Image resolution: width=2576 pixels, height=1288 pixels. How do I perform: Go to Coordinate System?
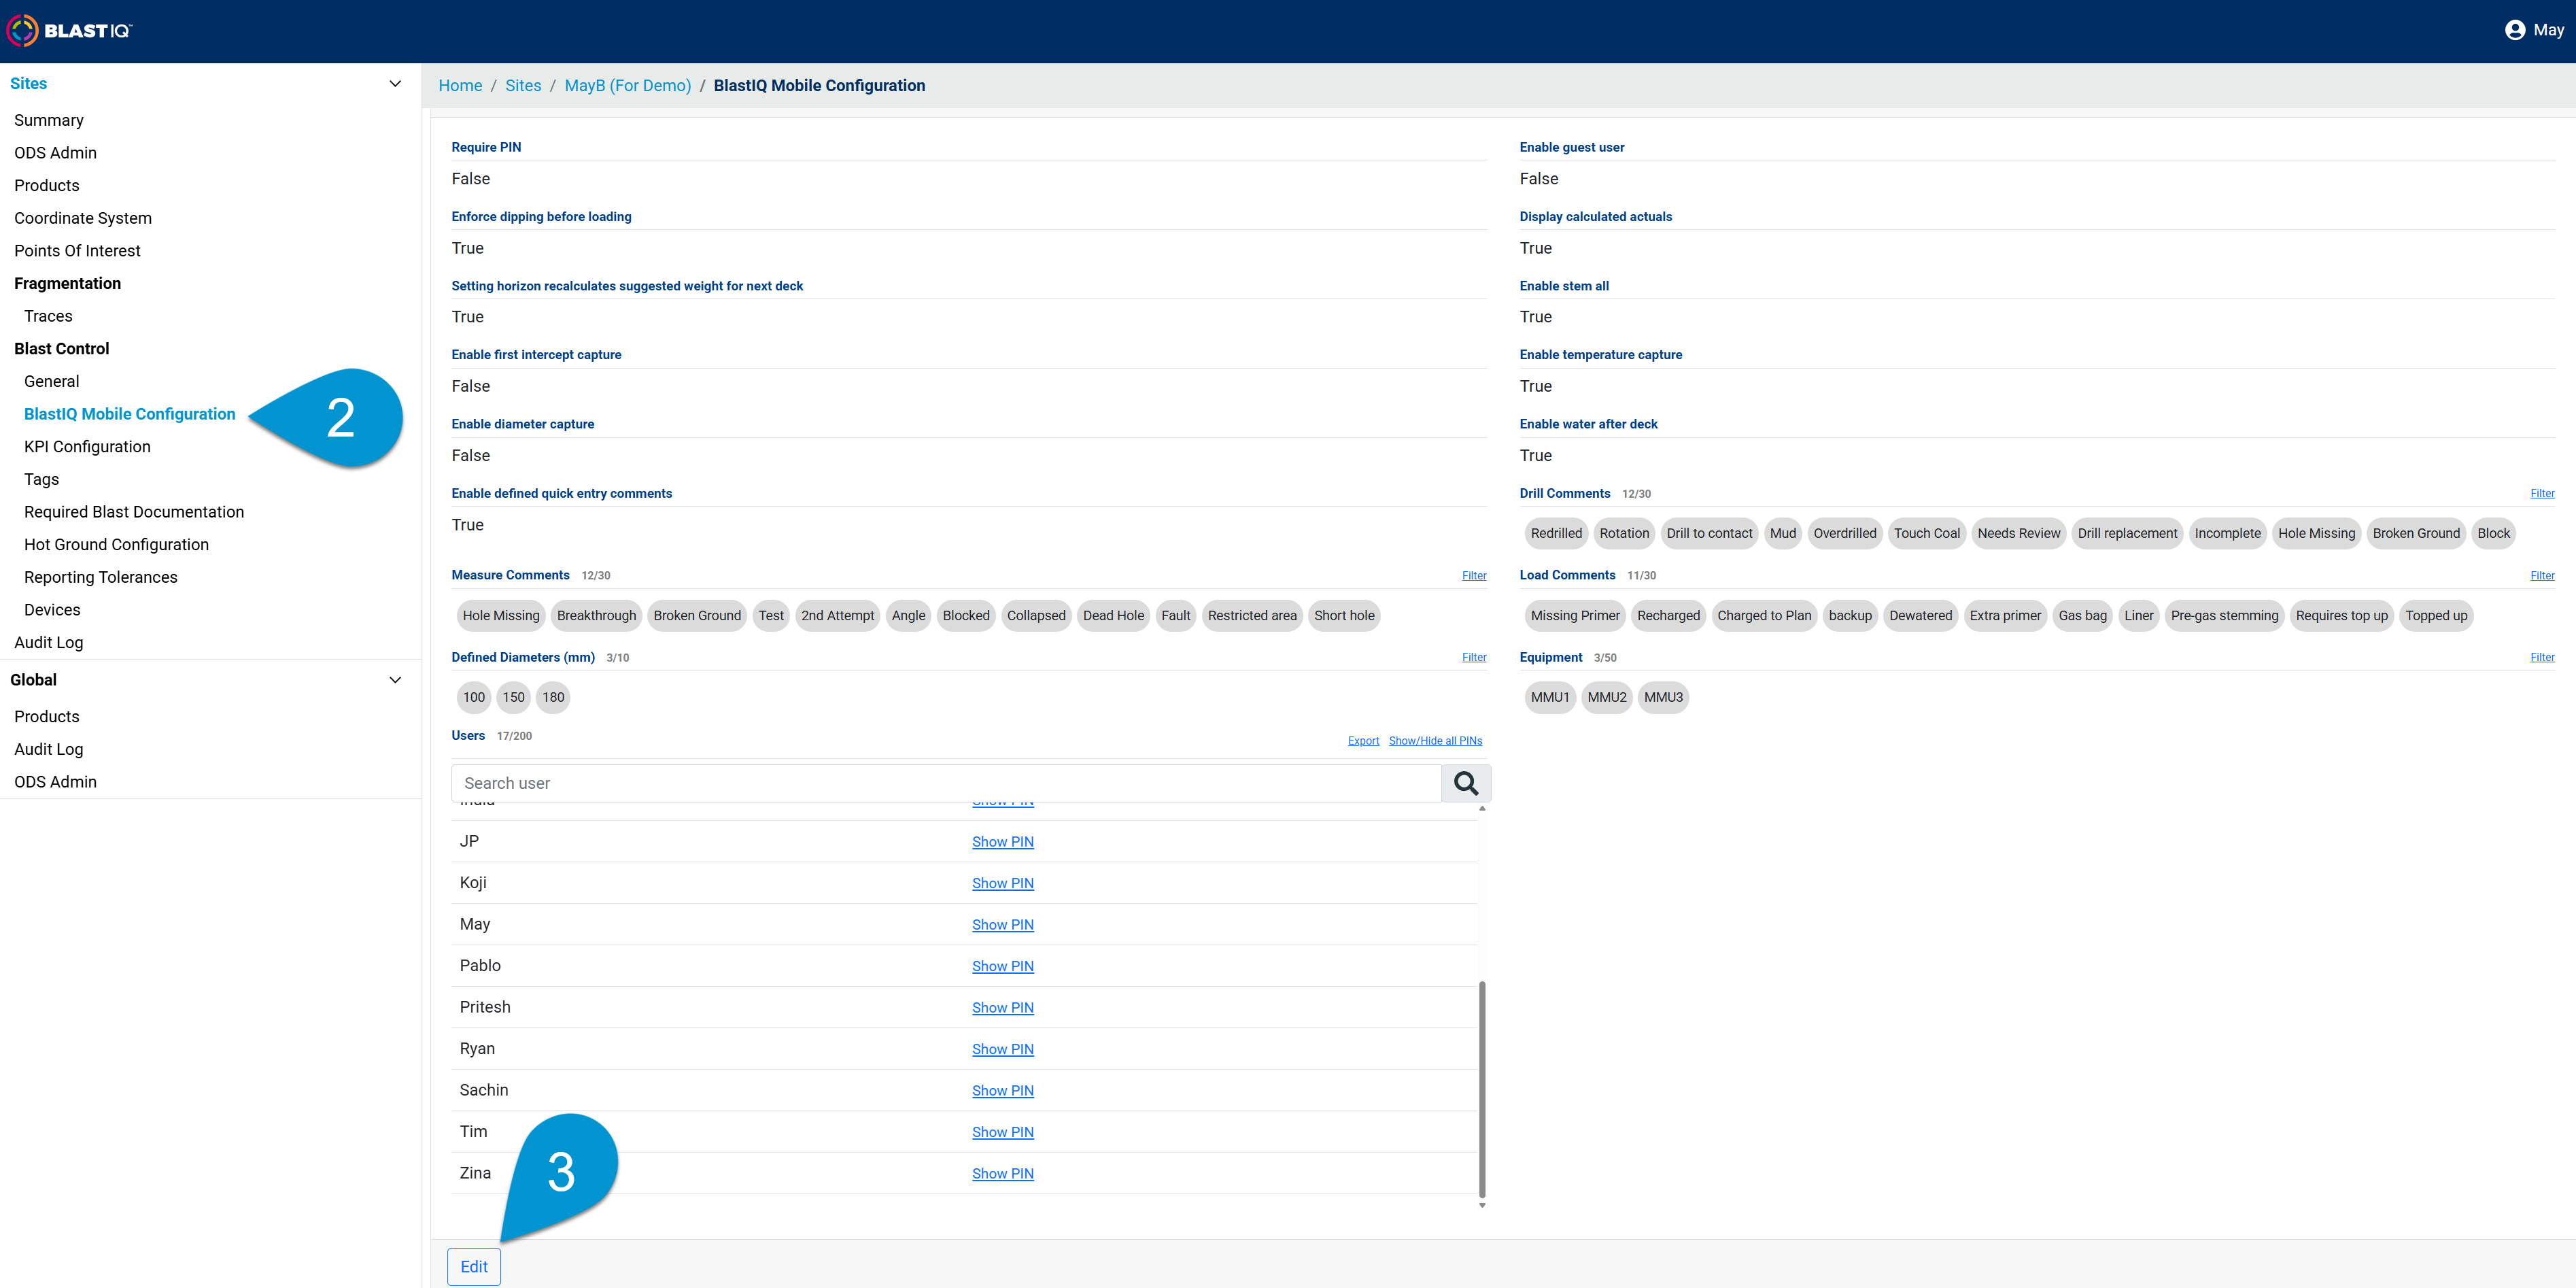[83, 218]
